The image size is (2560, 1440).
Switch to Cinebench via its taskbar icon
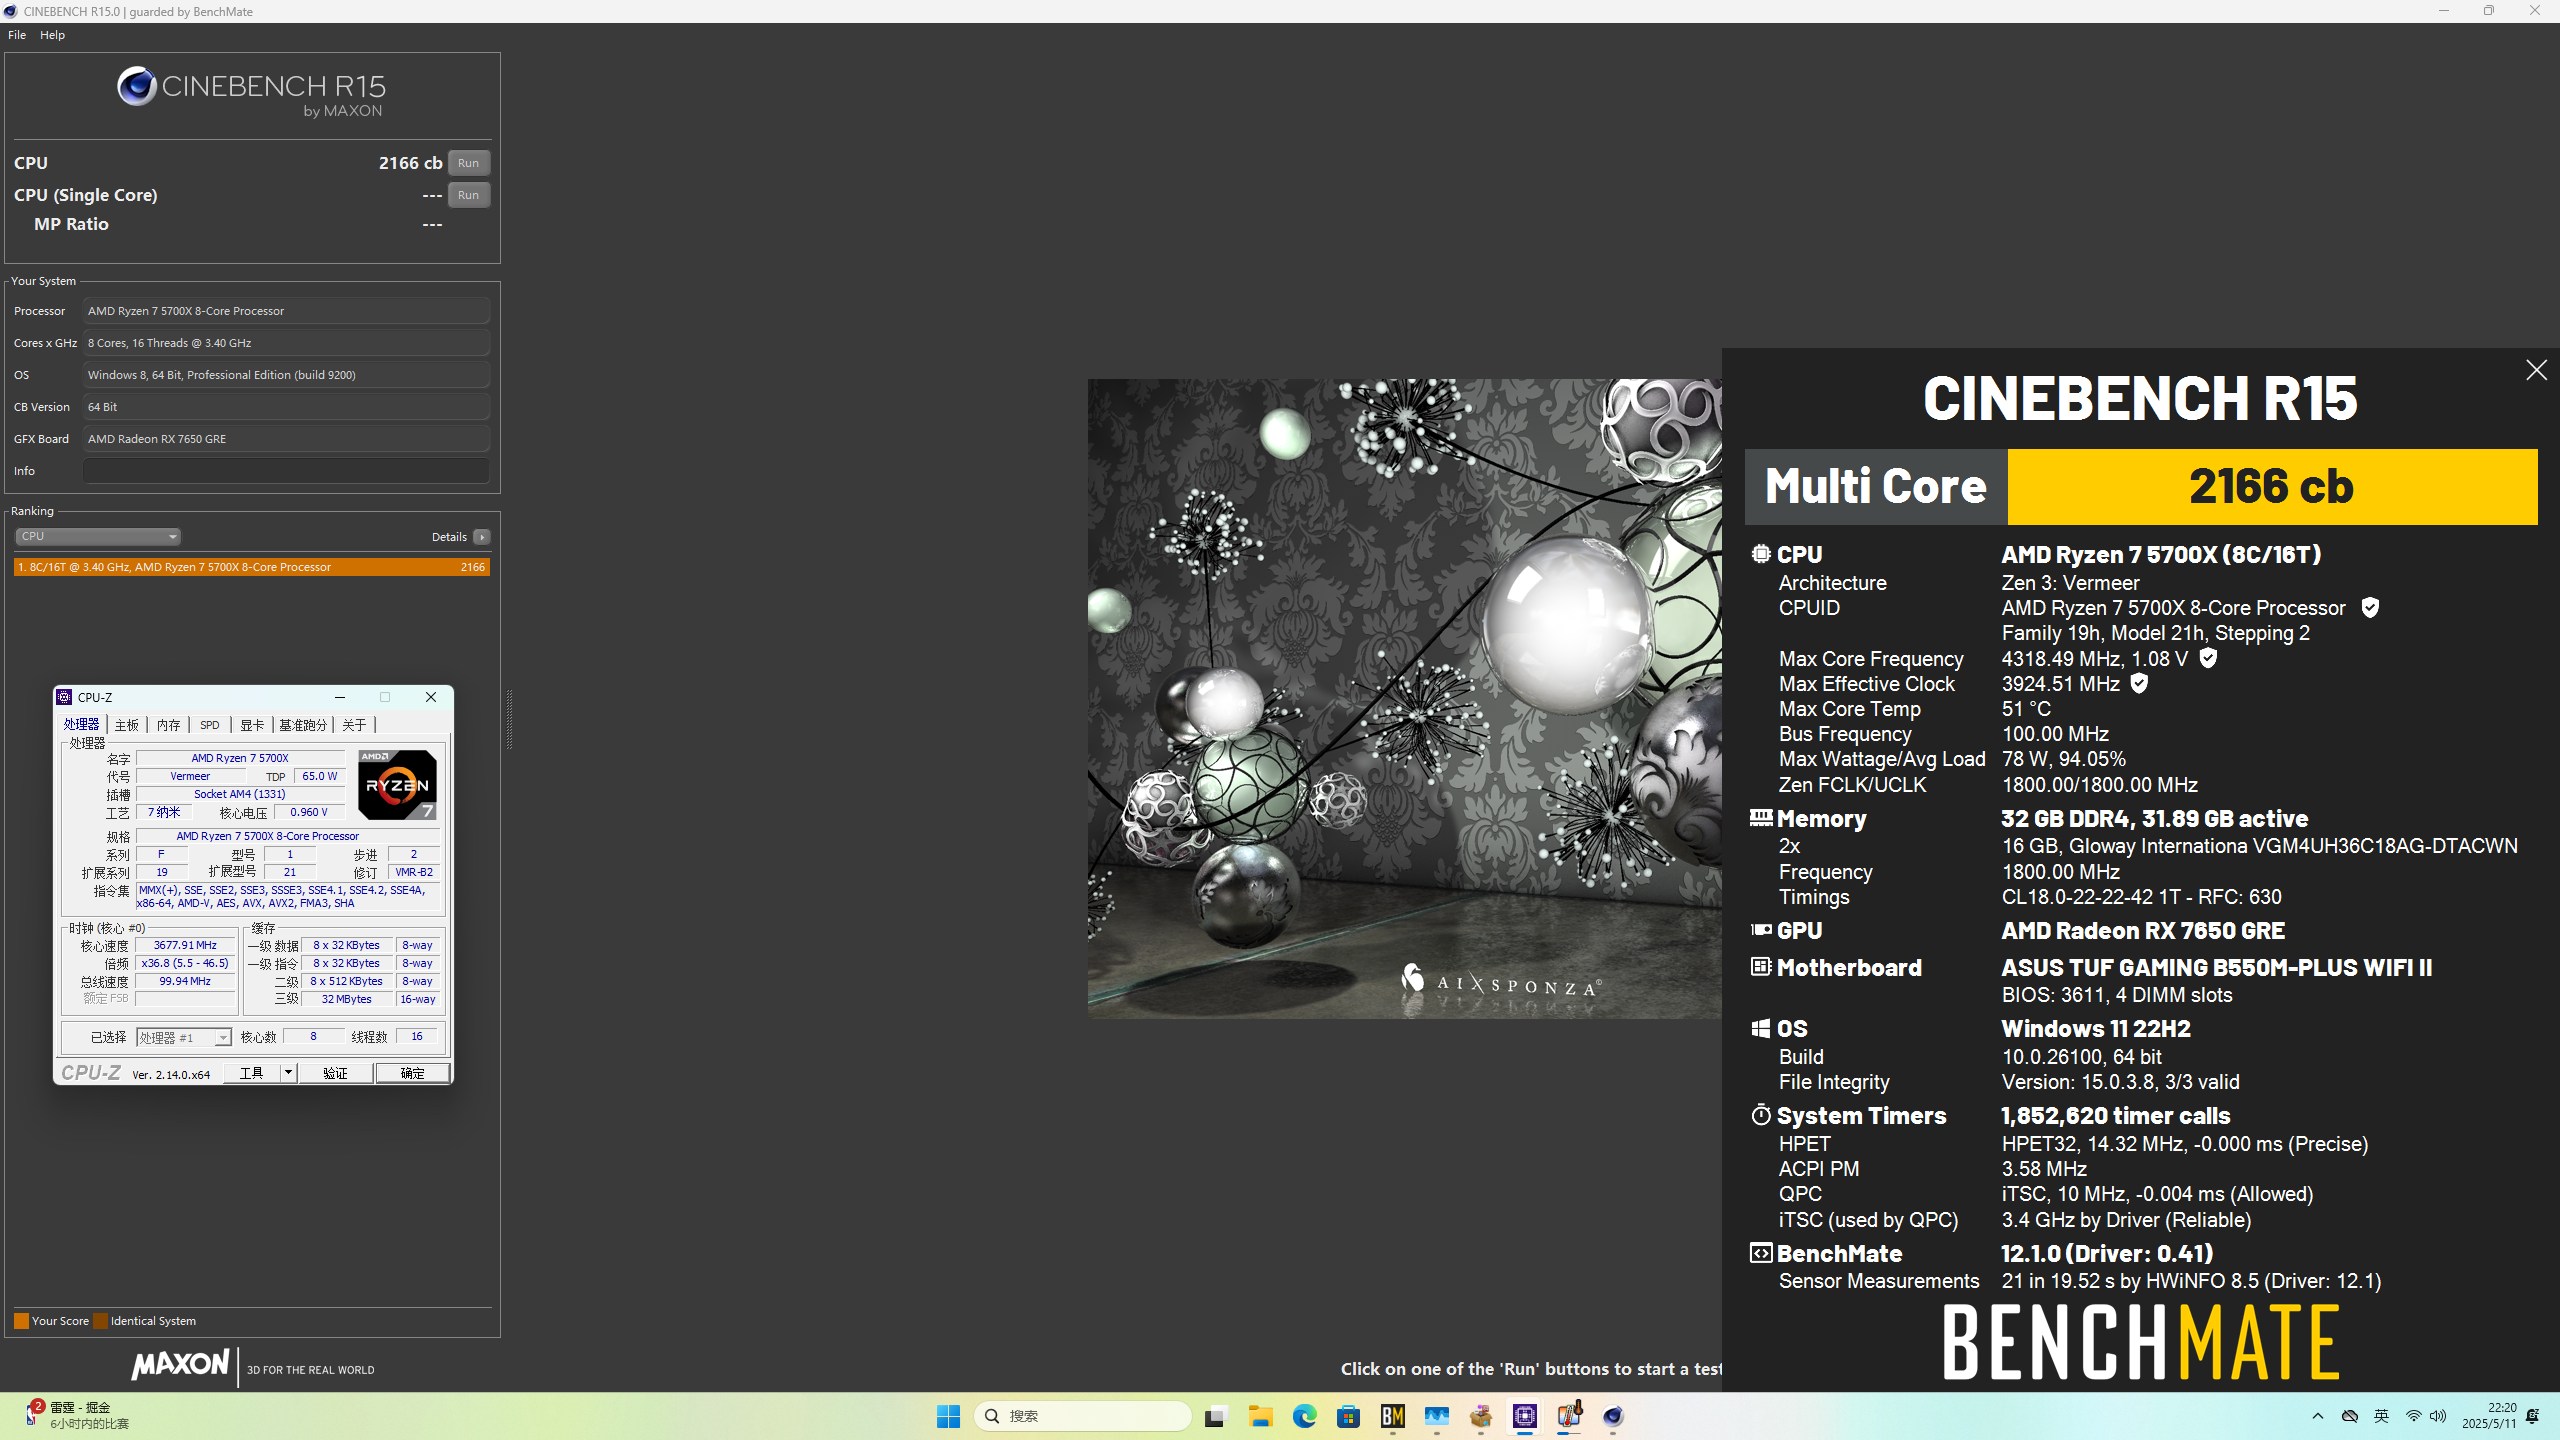pyautogui.click(x=1613, y=1416)
